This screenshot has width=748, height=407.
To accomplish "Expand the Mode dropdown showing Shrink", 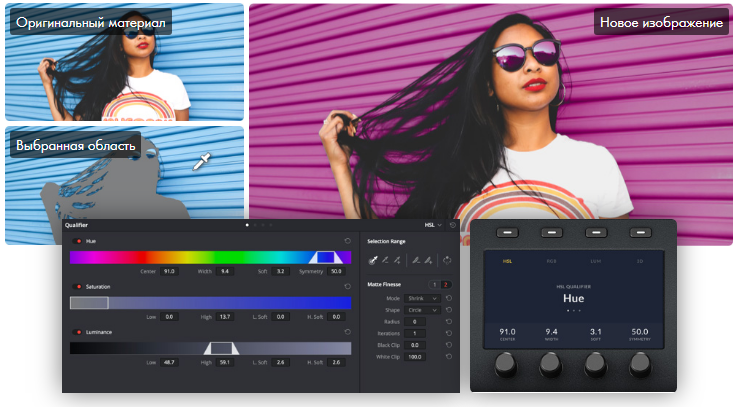I will click(423, 299).
